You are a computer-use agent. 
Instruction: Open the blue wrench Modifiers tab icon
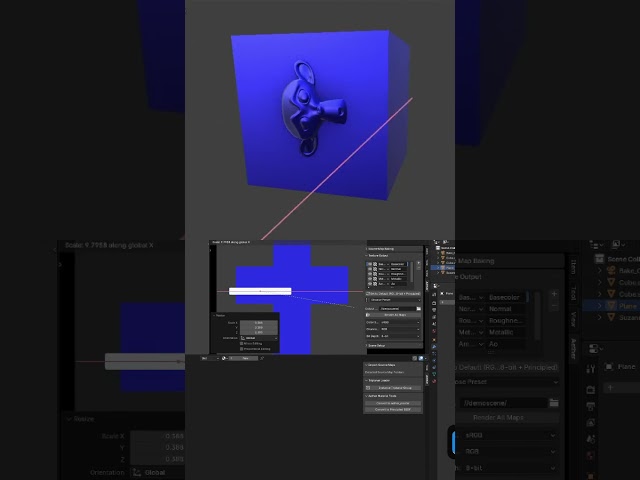pyautogui.click(x=434, y=347)
